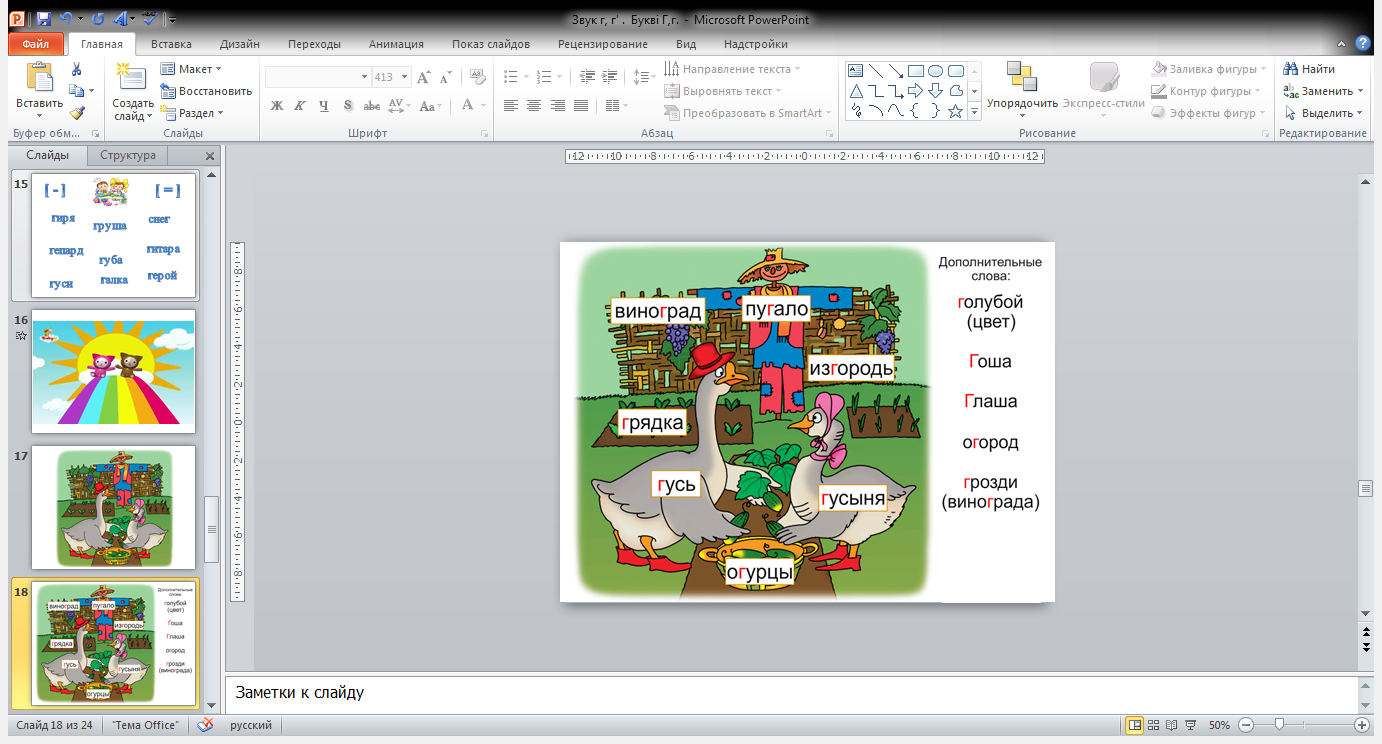Click the Cut scissors icon
The height and width of the screenshot is (744, 1382).
(76, 69)
